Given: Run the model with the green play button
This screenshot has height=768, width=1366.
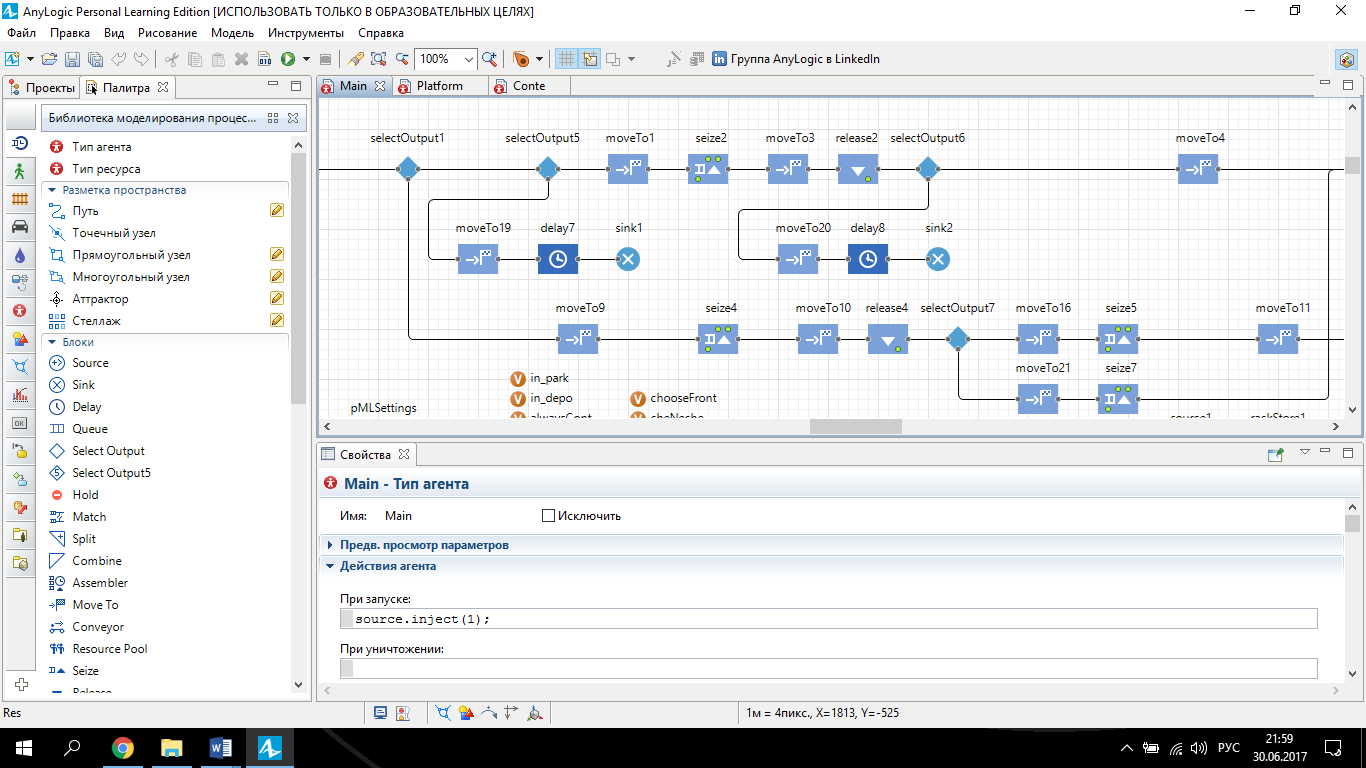Looking at the screenshot, I should [288, 59].
